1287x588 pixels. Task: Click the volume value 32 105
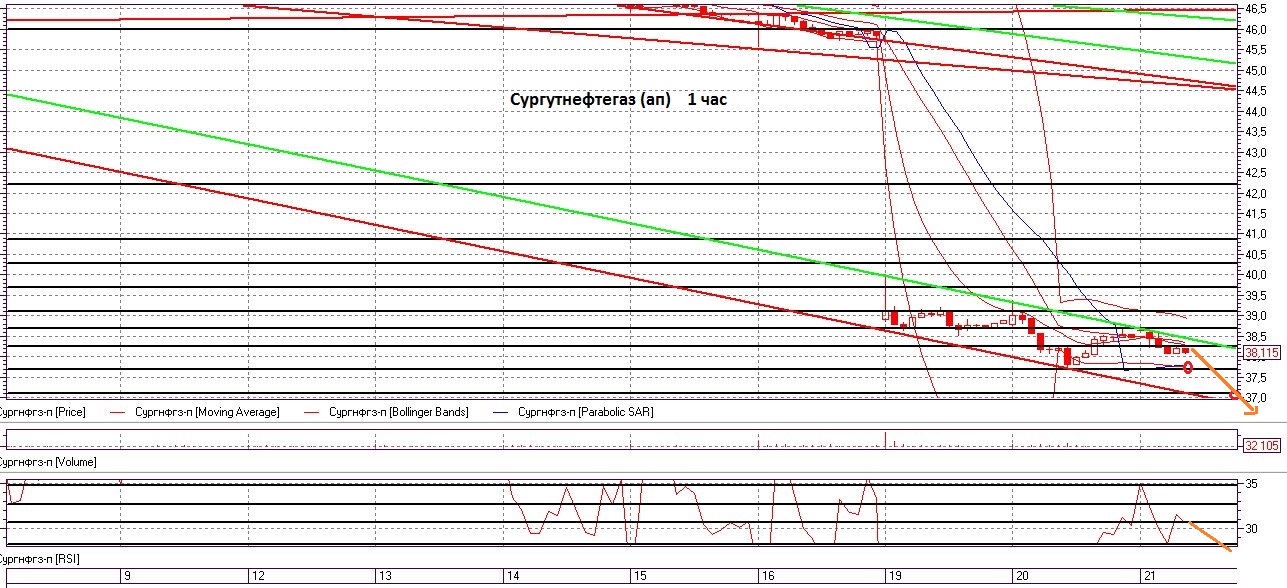pos(1261,445)
